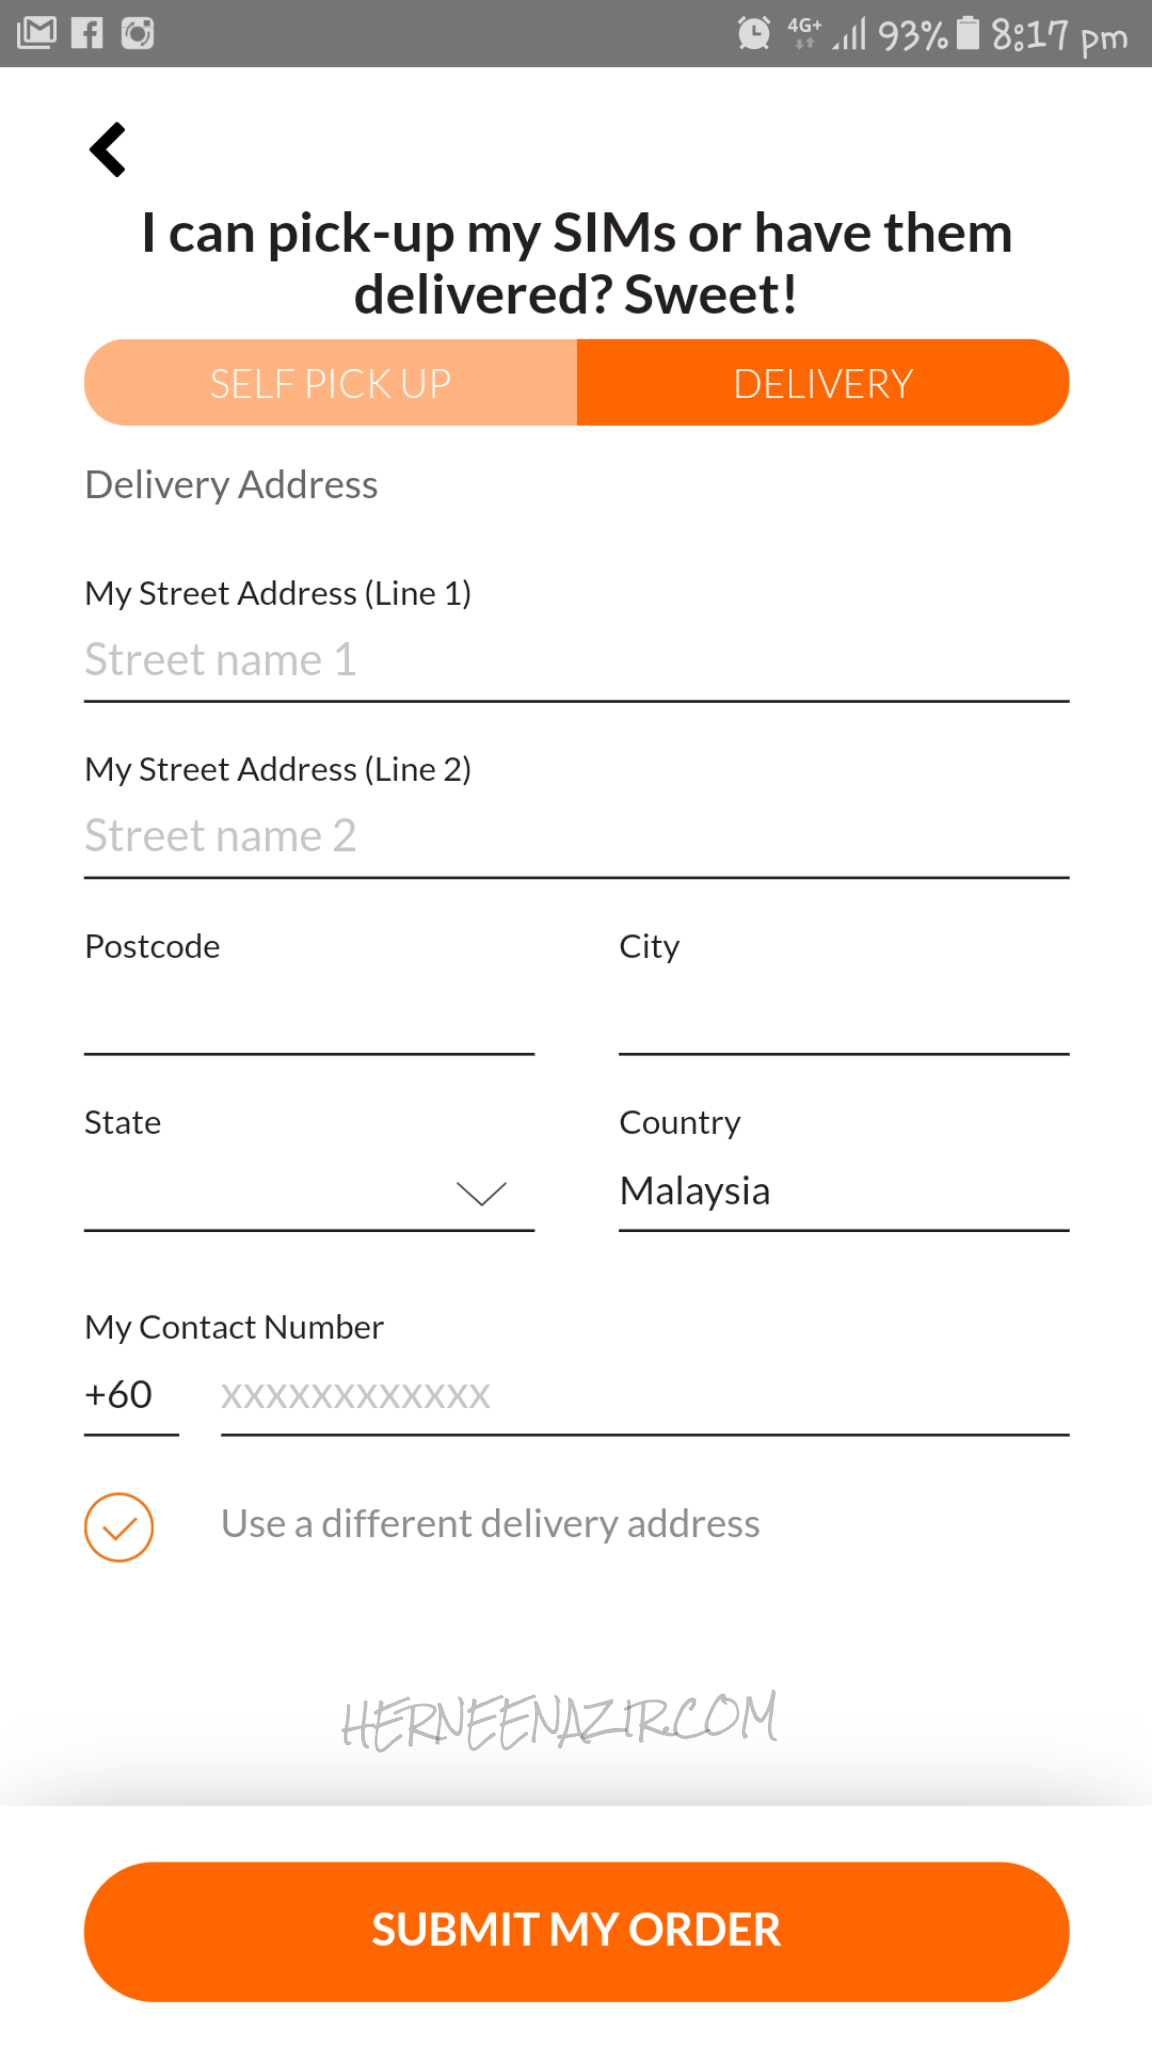This screenshot has height=2048, width=1152.
Task: Tap the Facebook notification icon
Action: point(87,33)
